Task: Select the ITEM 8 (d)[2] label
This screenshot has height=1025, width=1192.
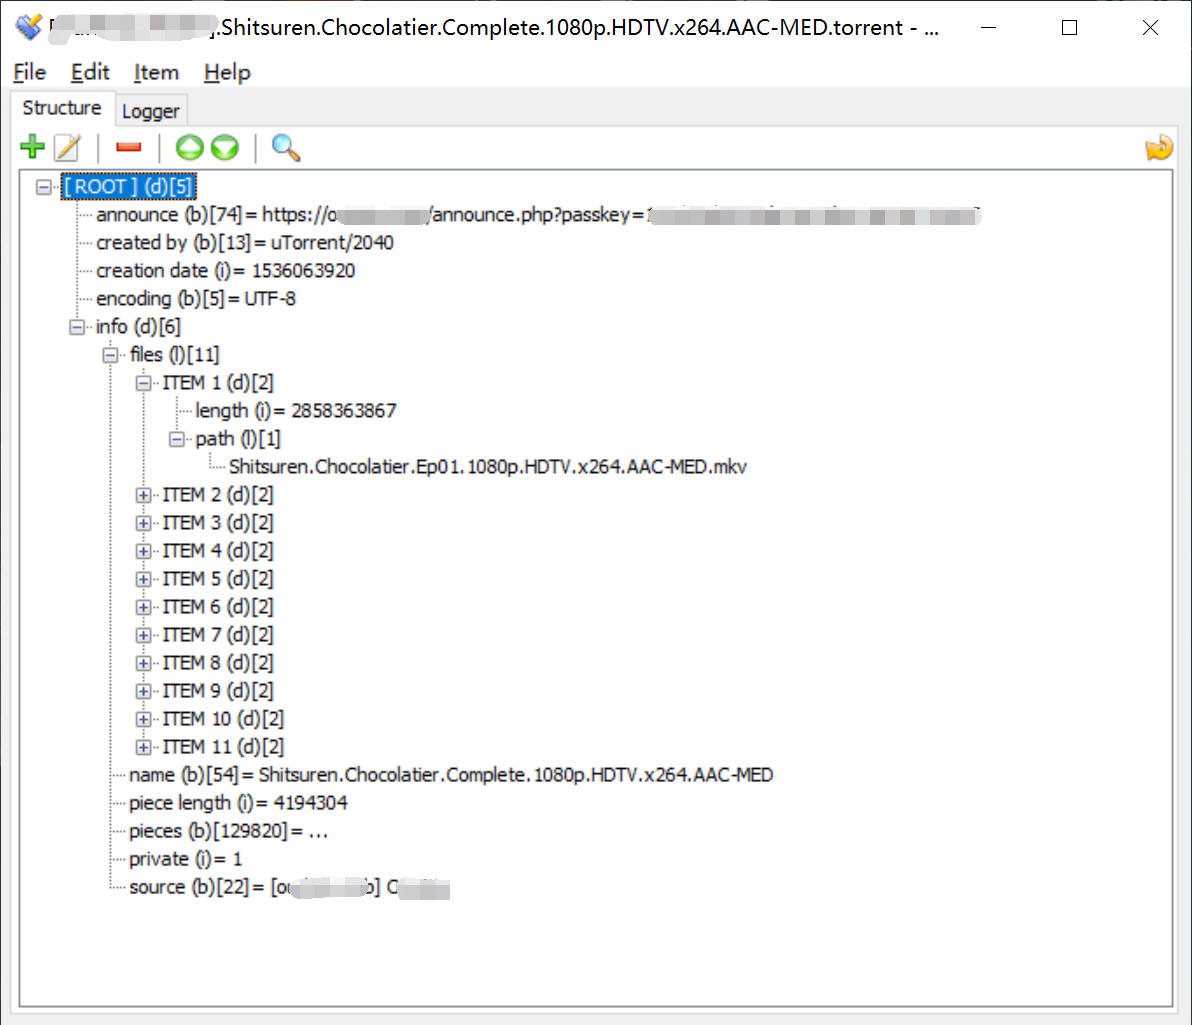Action: pyautogui.click(x=218, y=663)
